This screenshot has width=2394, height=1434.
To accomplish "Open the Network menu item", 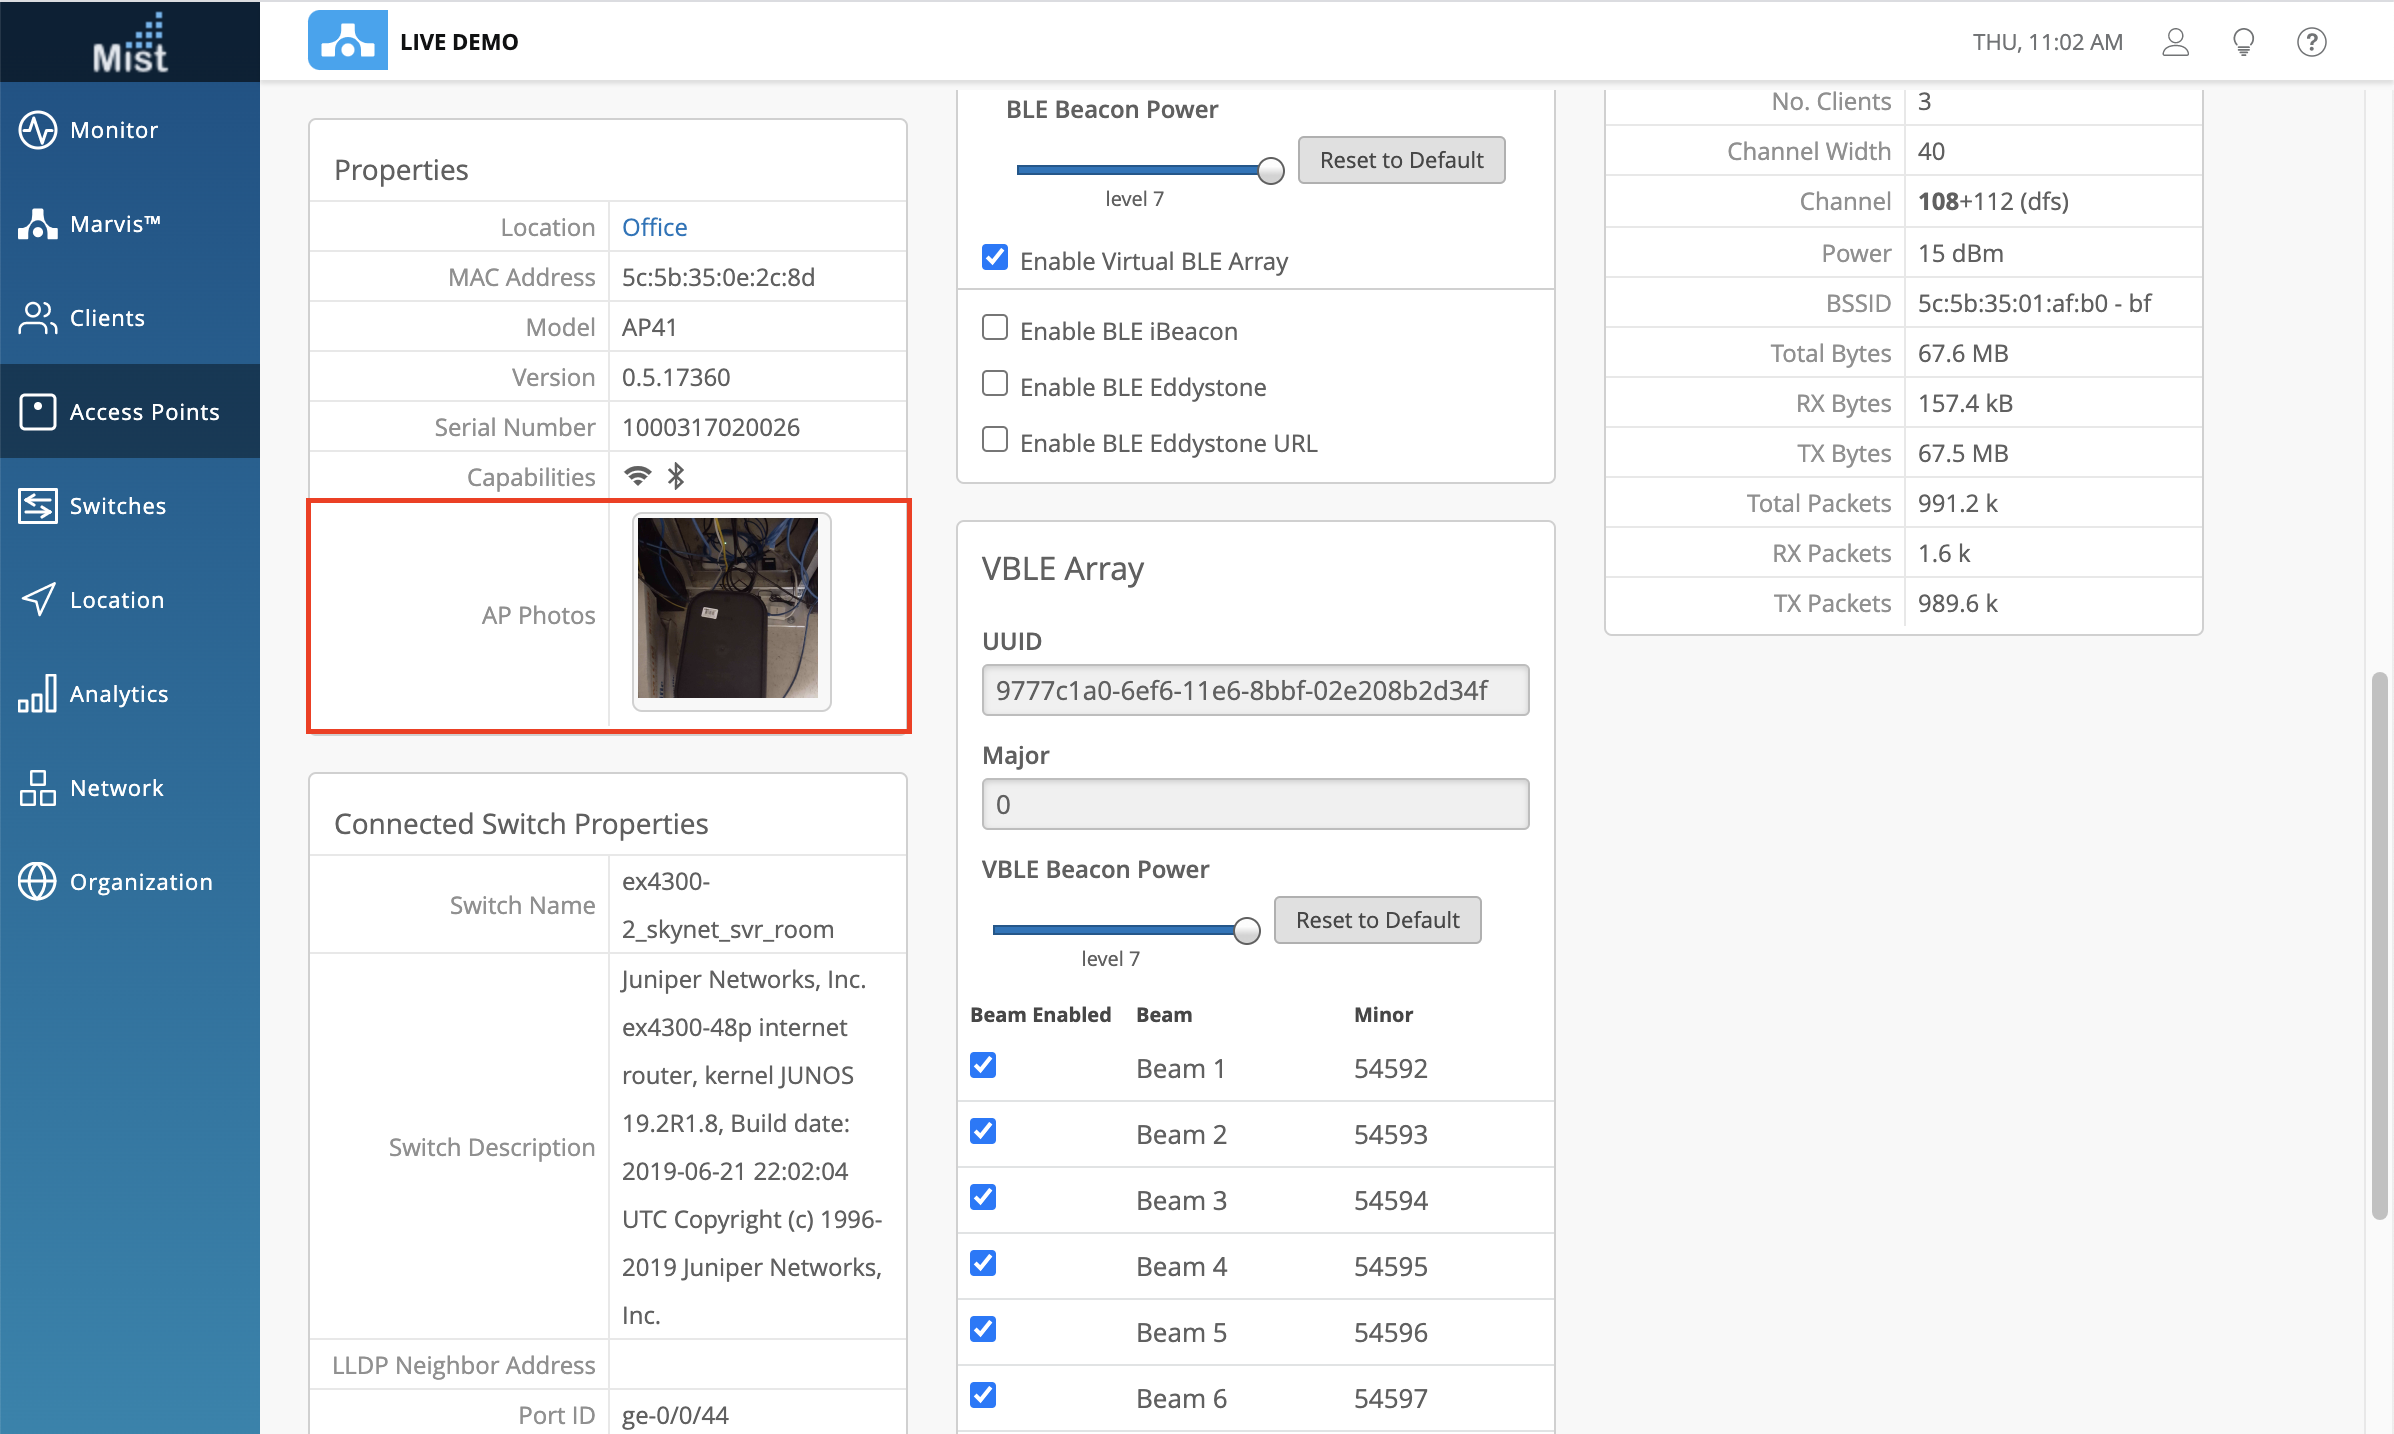I will [116, 788].
